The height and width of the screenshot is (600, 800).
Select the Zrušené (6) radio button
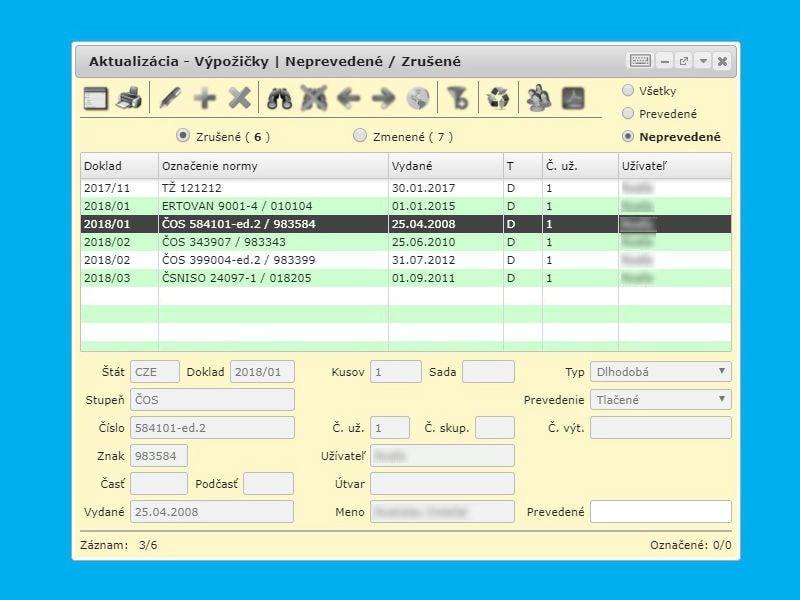pyautogui.click(x=182, y=136)
